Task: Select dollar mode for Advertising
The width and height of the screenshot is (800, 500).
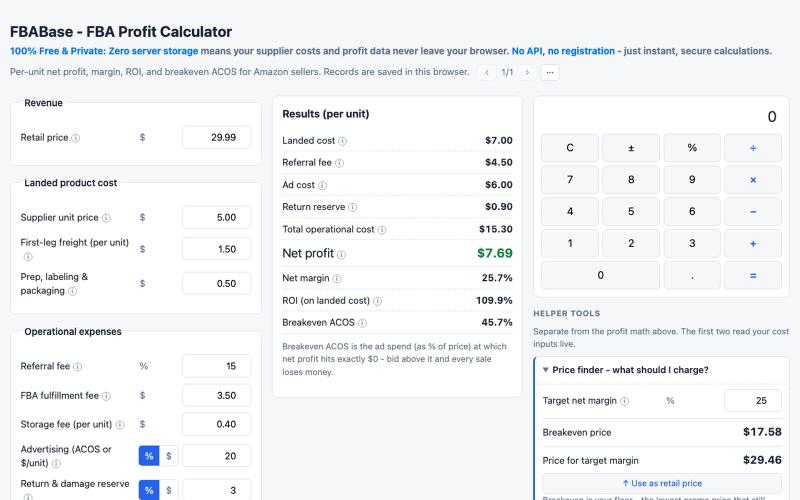Action: (169, 456)
